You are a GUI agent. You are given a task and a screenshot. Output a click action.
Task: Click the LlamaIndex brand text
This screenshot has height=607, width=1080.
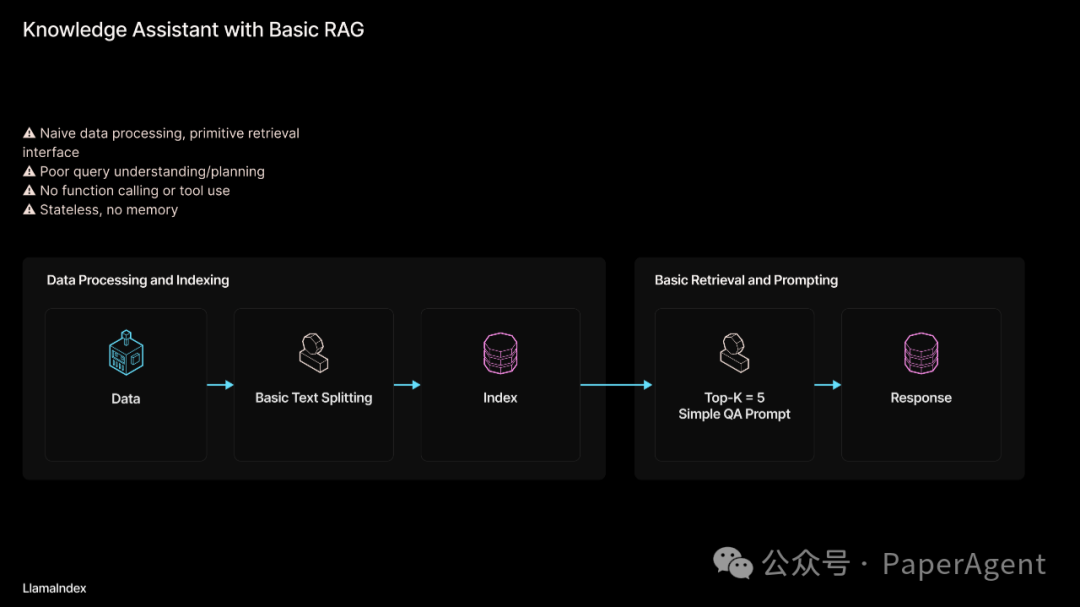54,588
